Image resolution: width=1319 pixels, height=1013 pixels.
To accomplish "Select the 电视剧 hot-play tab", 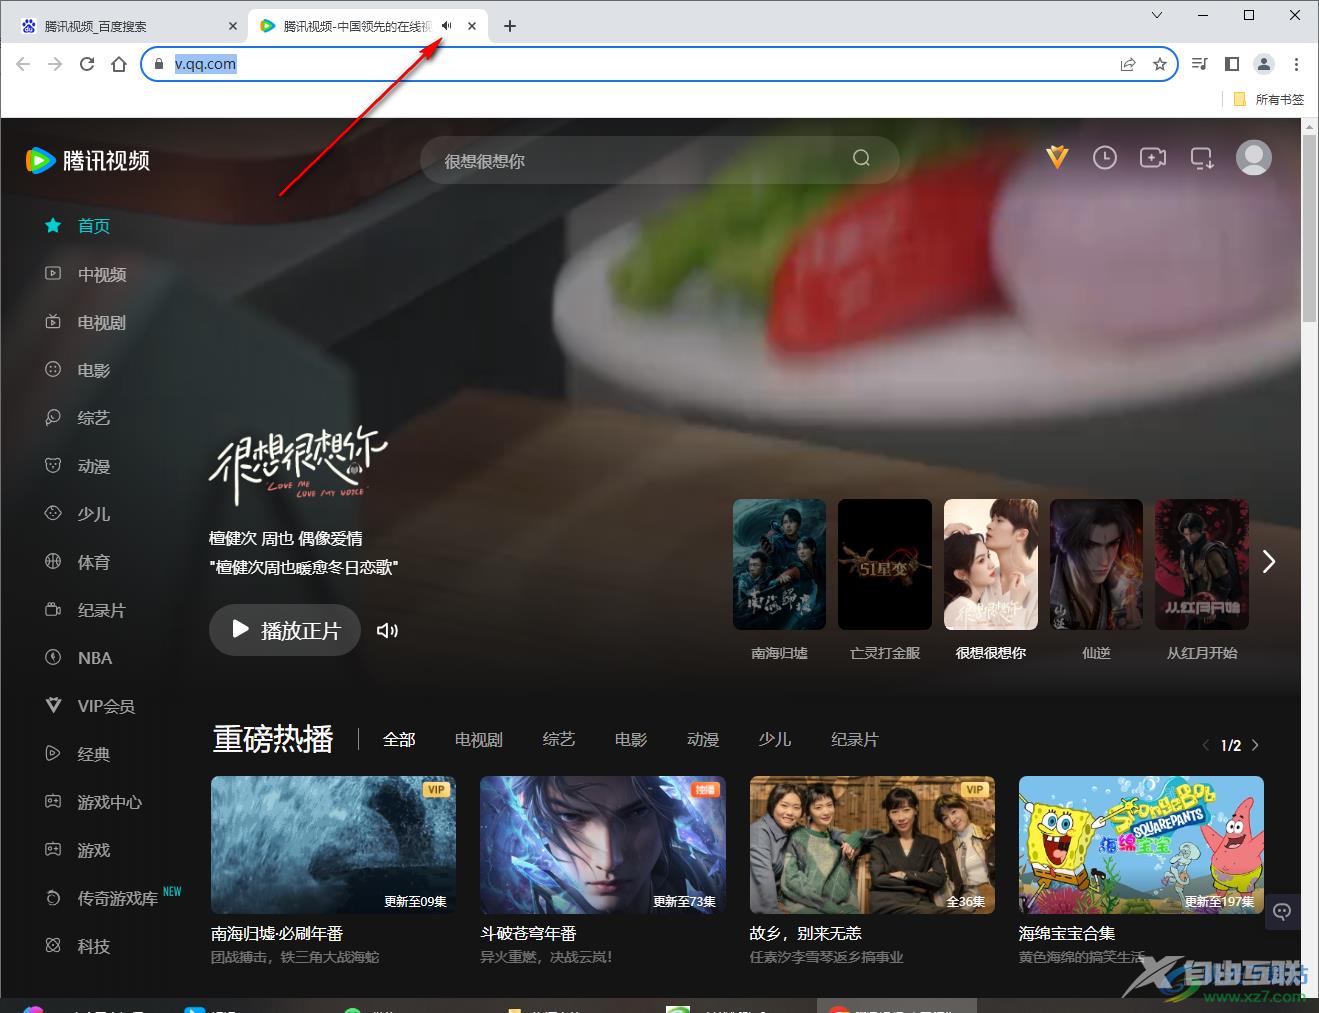I will click(479, 740).
